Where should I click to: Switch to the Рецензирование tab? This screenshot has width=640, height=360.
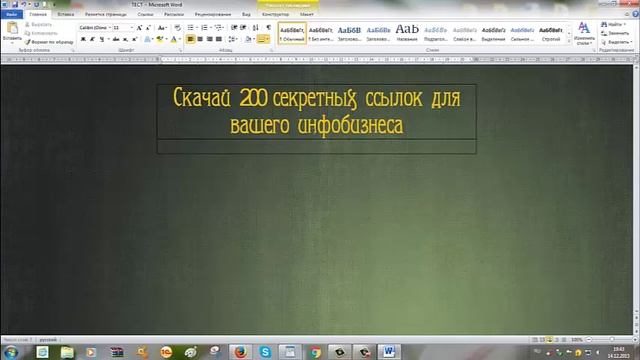click(213, 14)
